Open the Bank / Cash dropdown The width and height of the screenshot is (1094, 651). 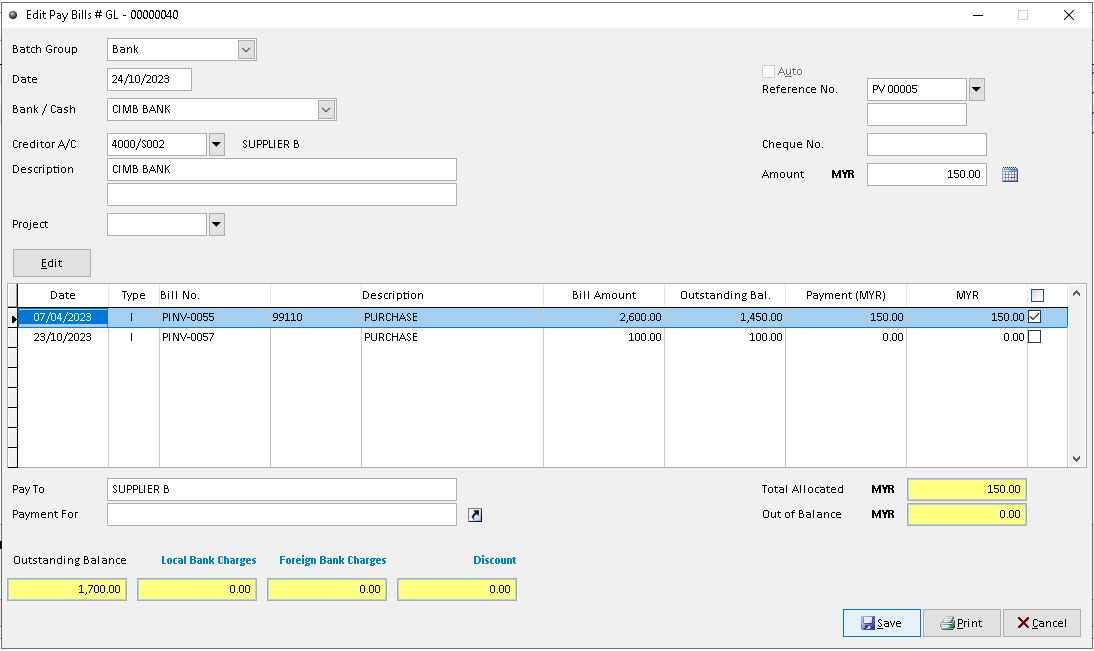(326, 110)
